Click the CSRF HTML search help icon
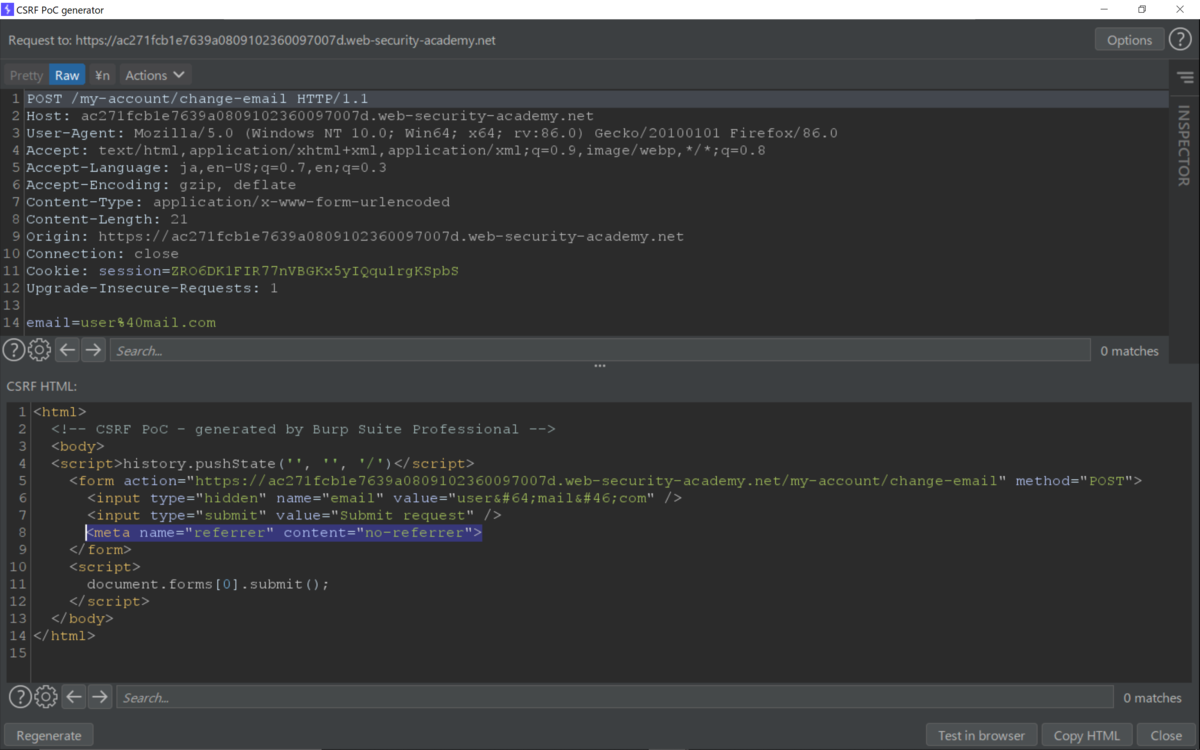Screen dimensions: 1200x750 [x=20, y=697]
